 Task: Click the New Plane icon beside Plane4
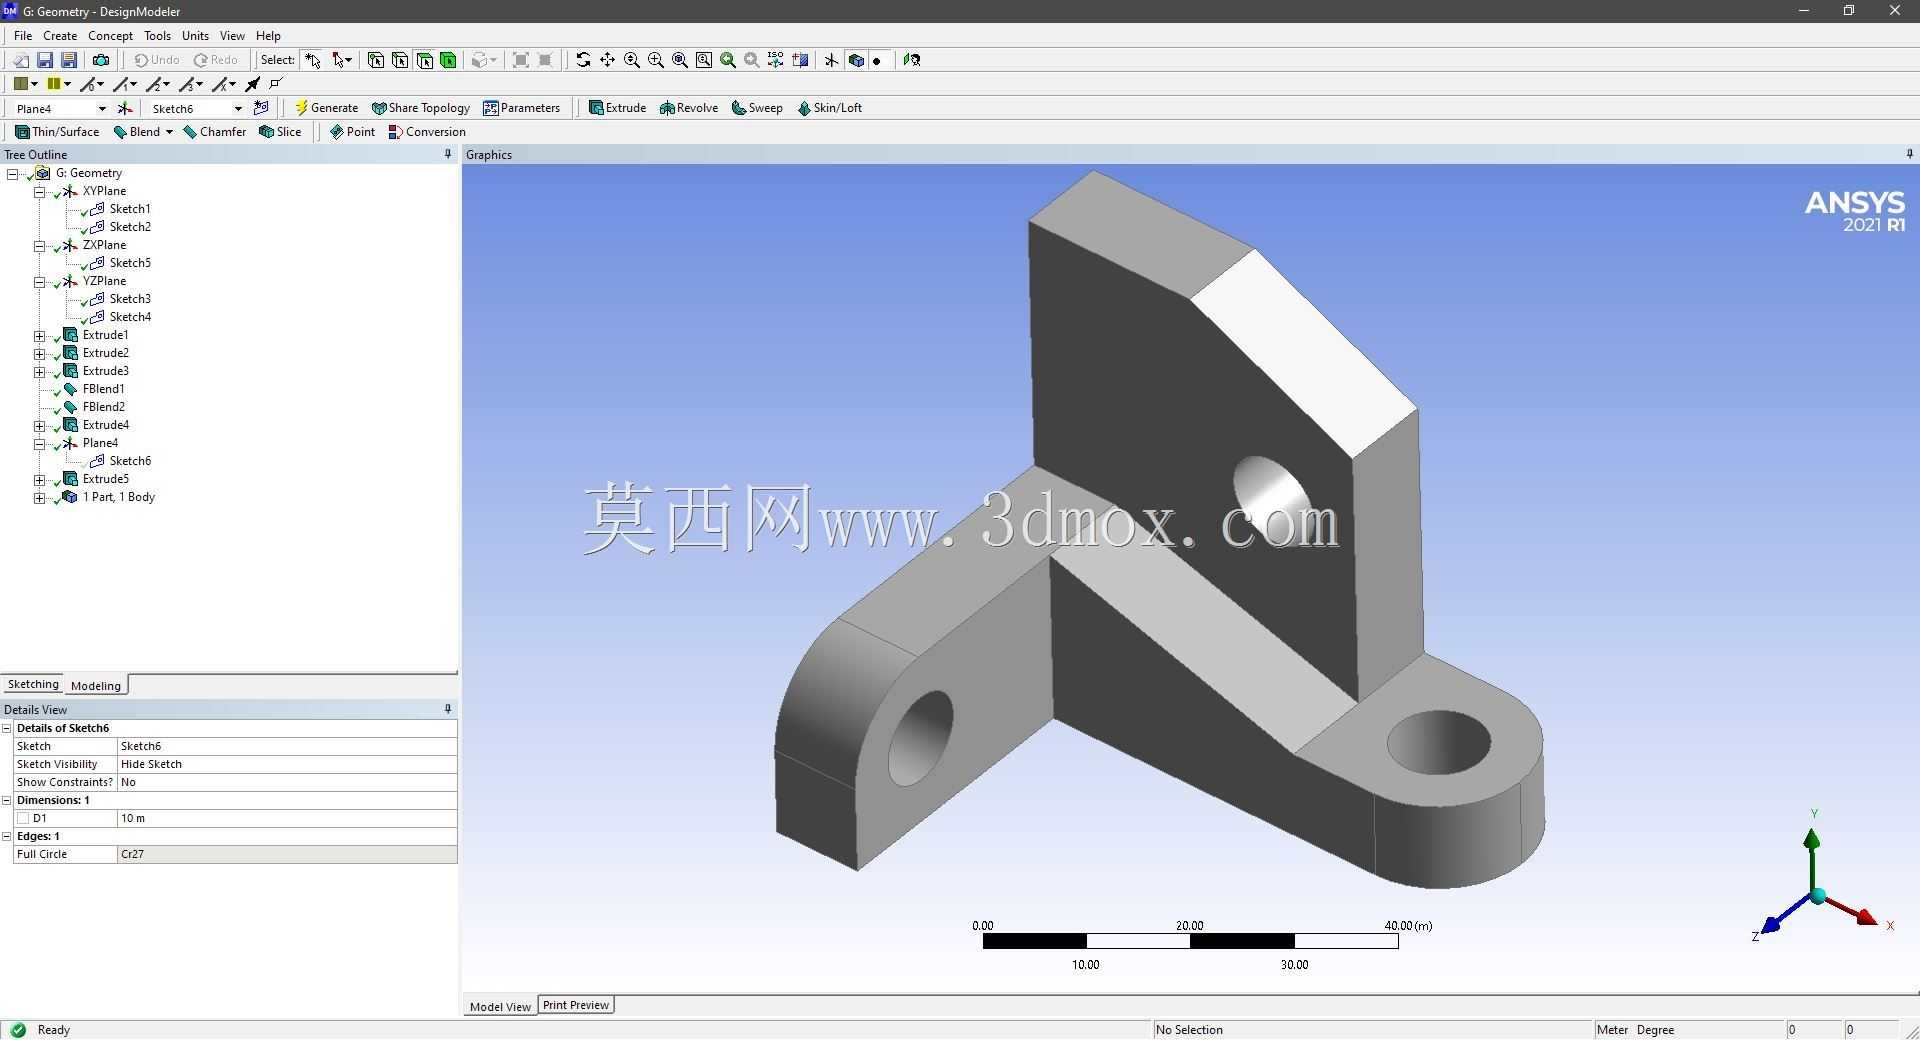tap(125, 108)
